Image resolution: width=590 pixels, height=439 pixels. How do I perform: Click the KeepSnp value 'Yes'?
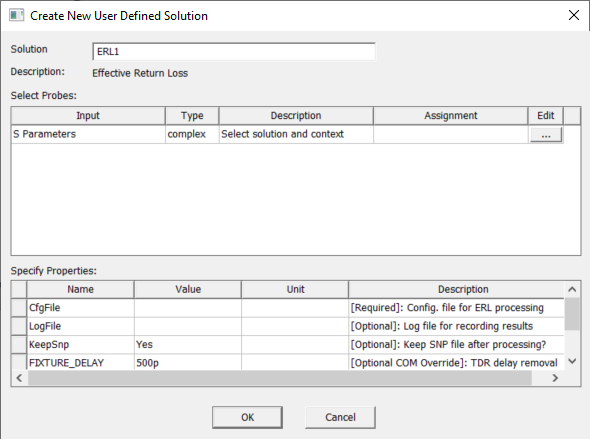(x=188, y=345)
